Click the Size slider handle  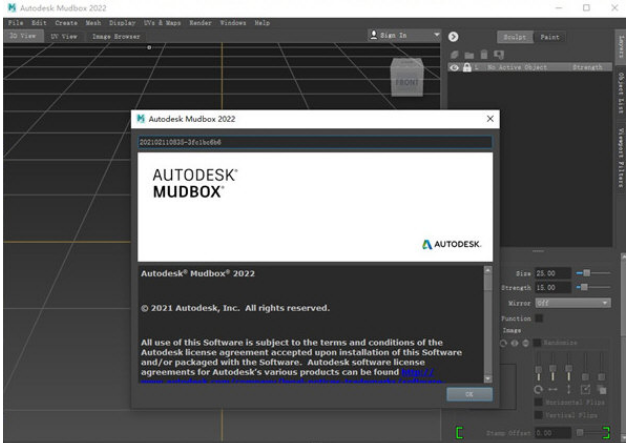coord(586,273)
